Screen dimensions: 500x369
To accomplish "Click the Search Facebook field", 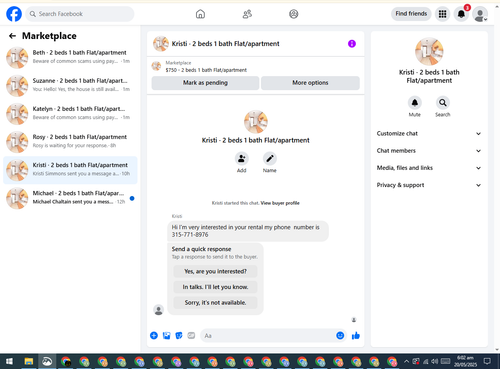I will pos(80,14).
